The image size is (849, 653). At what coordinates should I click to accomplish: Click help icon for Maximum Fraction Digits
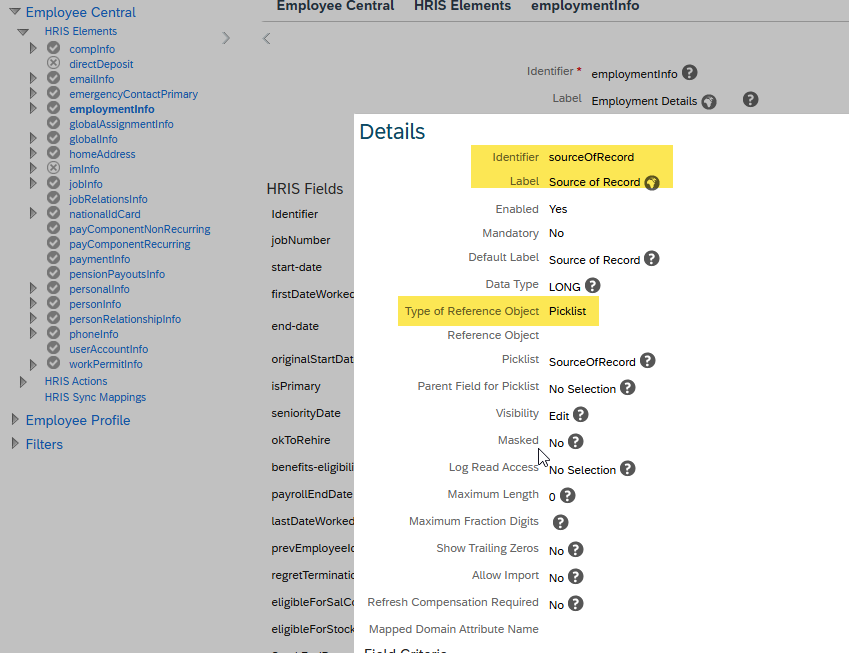(560, 523)
